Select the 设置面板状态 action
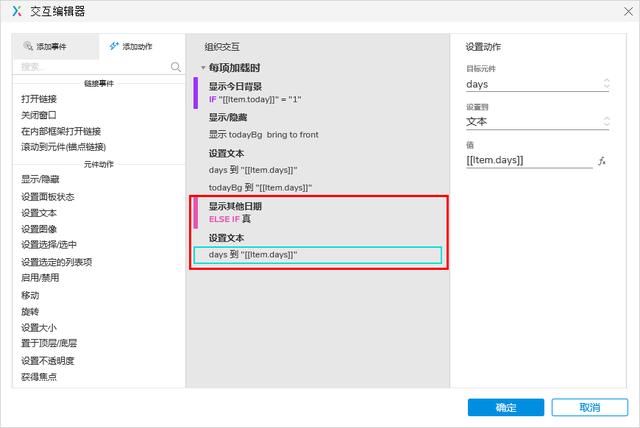 pos(47,197)
